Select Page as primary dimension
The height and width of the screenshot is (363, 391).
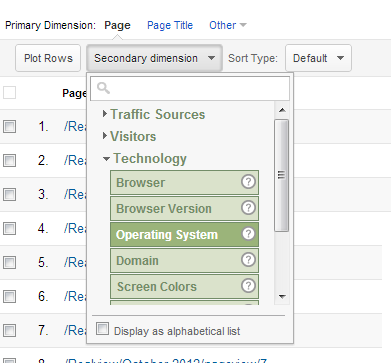pyautogui.click(x=117, y=25)
